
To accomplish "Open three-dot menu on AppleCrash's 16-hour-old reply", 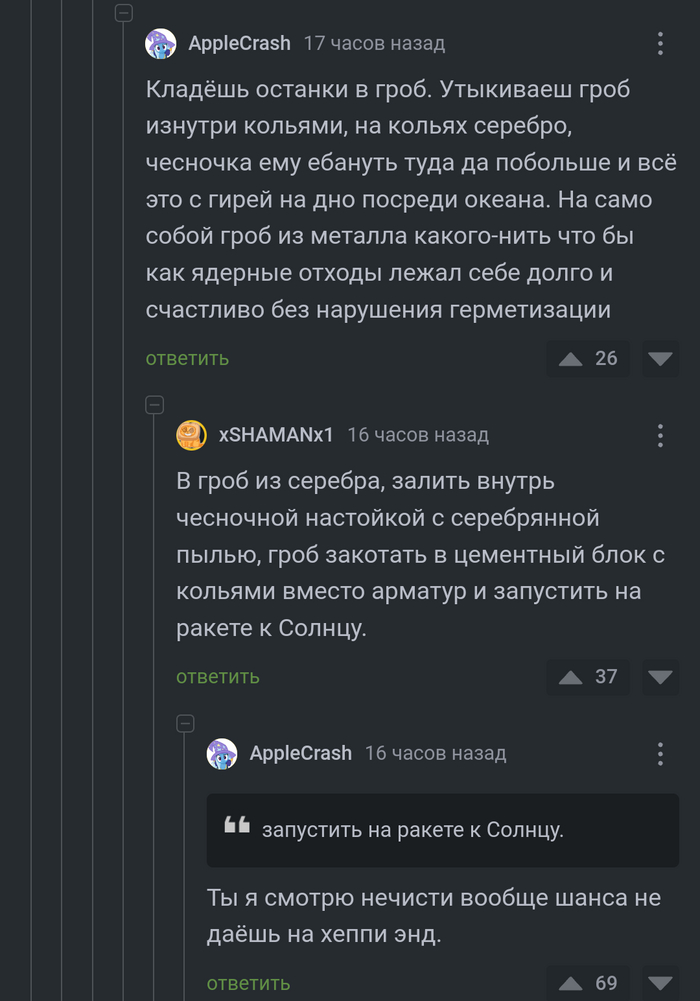I will point(660,753).
